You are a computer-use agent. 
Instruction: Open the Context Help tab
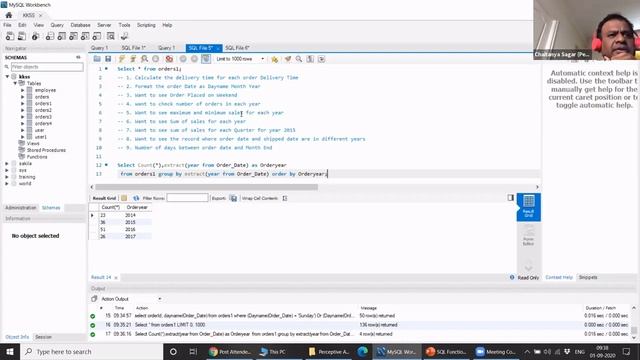559,278
